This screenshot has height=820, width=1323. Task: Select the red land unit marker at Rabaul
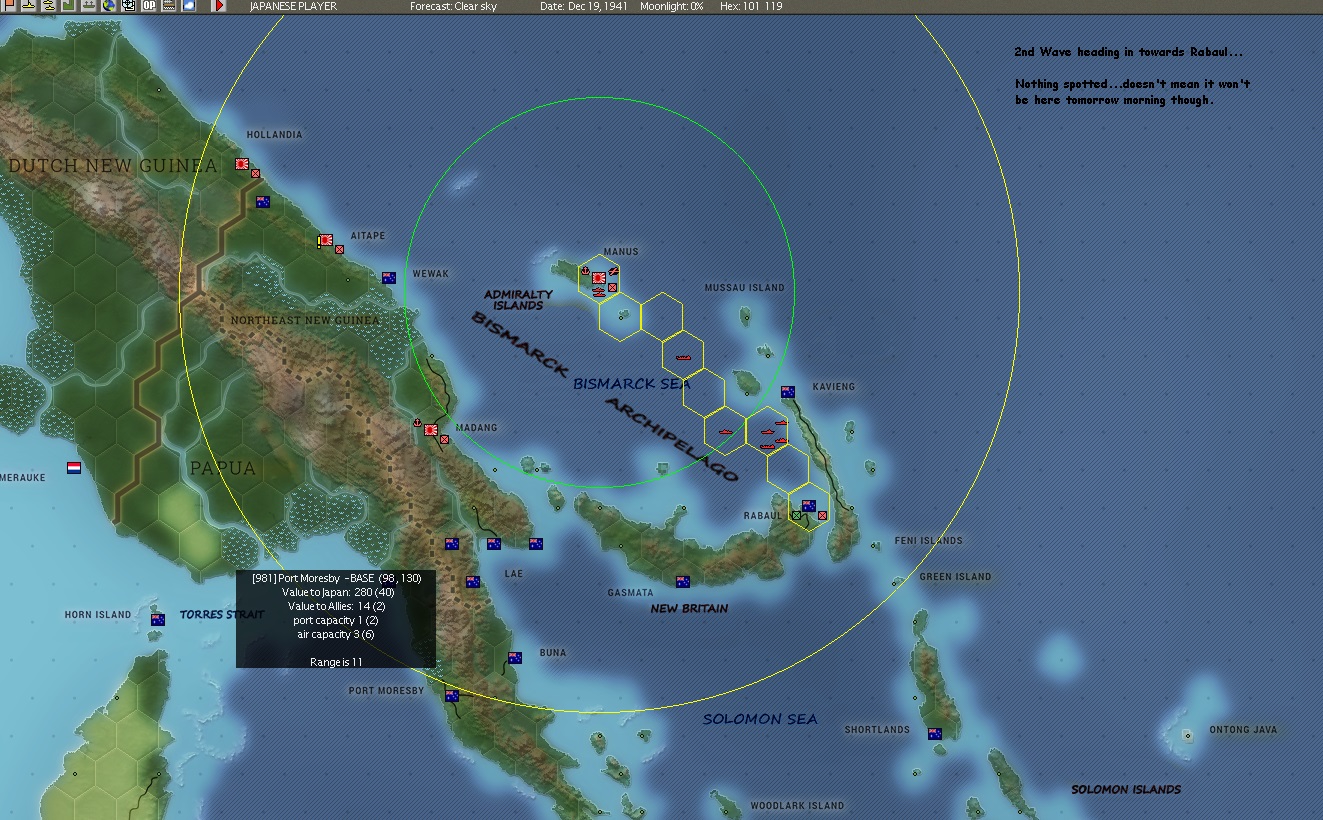click(x=822, y=515)
